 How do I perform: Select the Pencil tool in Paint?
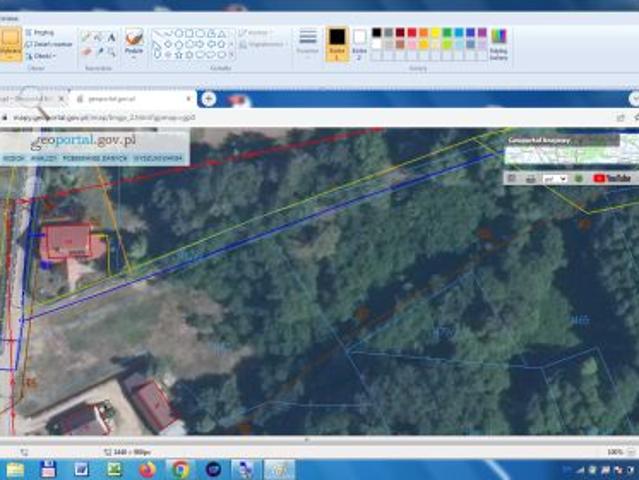87,37
